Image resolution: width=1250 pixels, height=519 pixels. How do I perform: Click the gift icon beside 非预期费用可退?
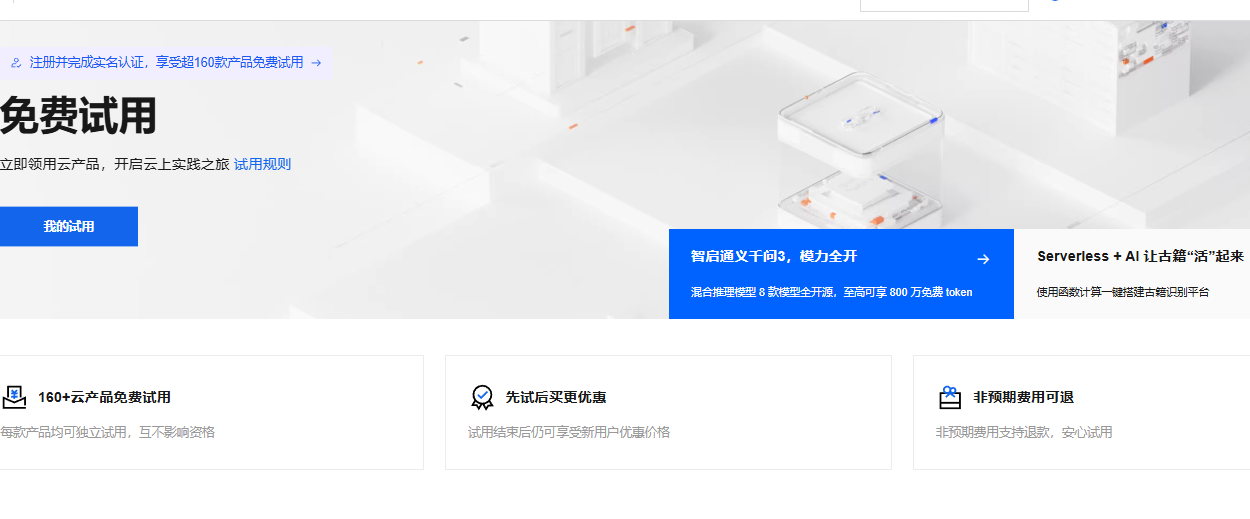click(x=950, y=397)
